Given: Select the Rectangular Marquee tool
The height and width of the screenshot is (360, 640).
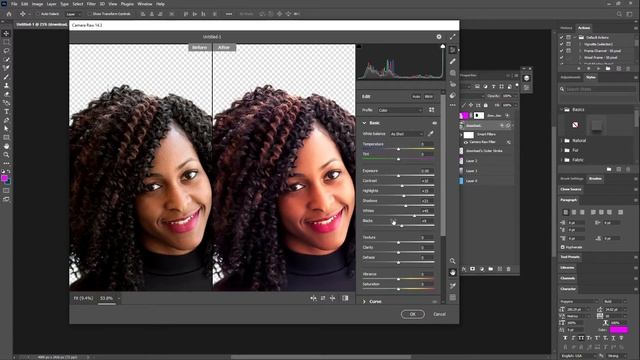Looking at the screenshot, I should point(6,42).
